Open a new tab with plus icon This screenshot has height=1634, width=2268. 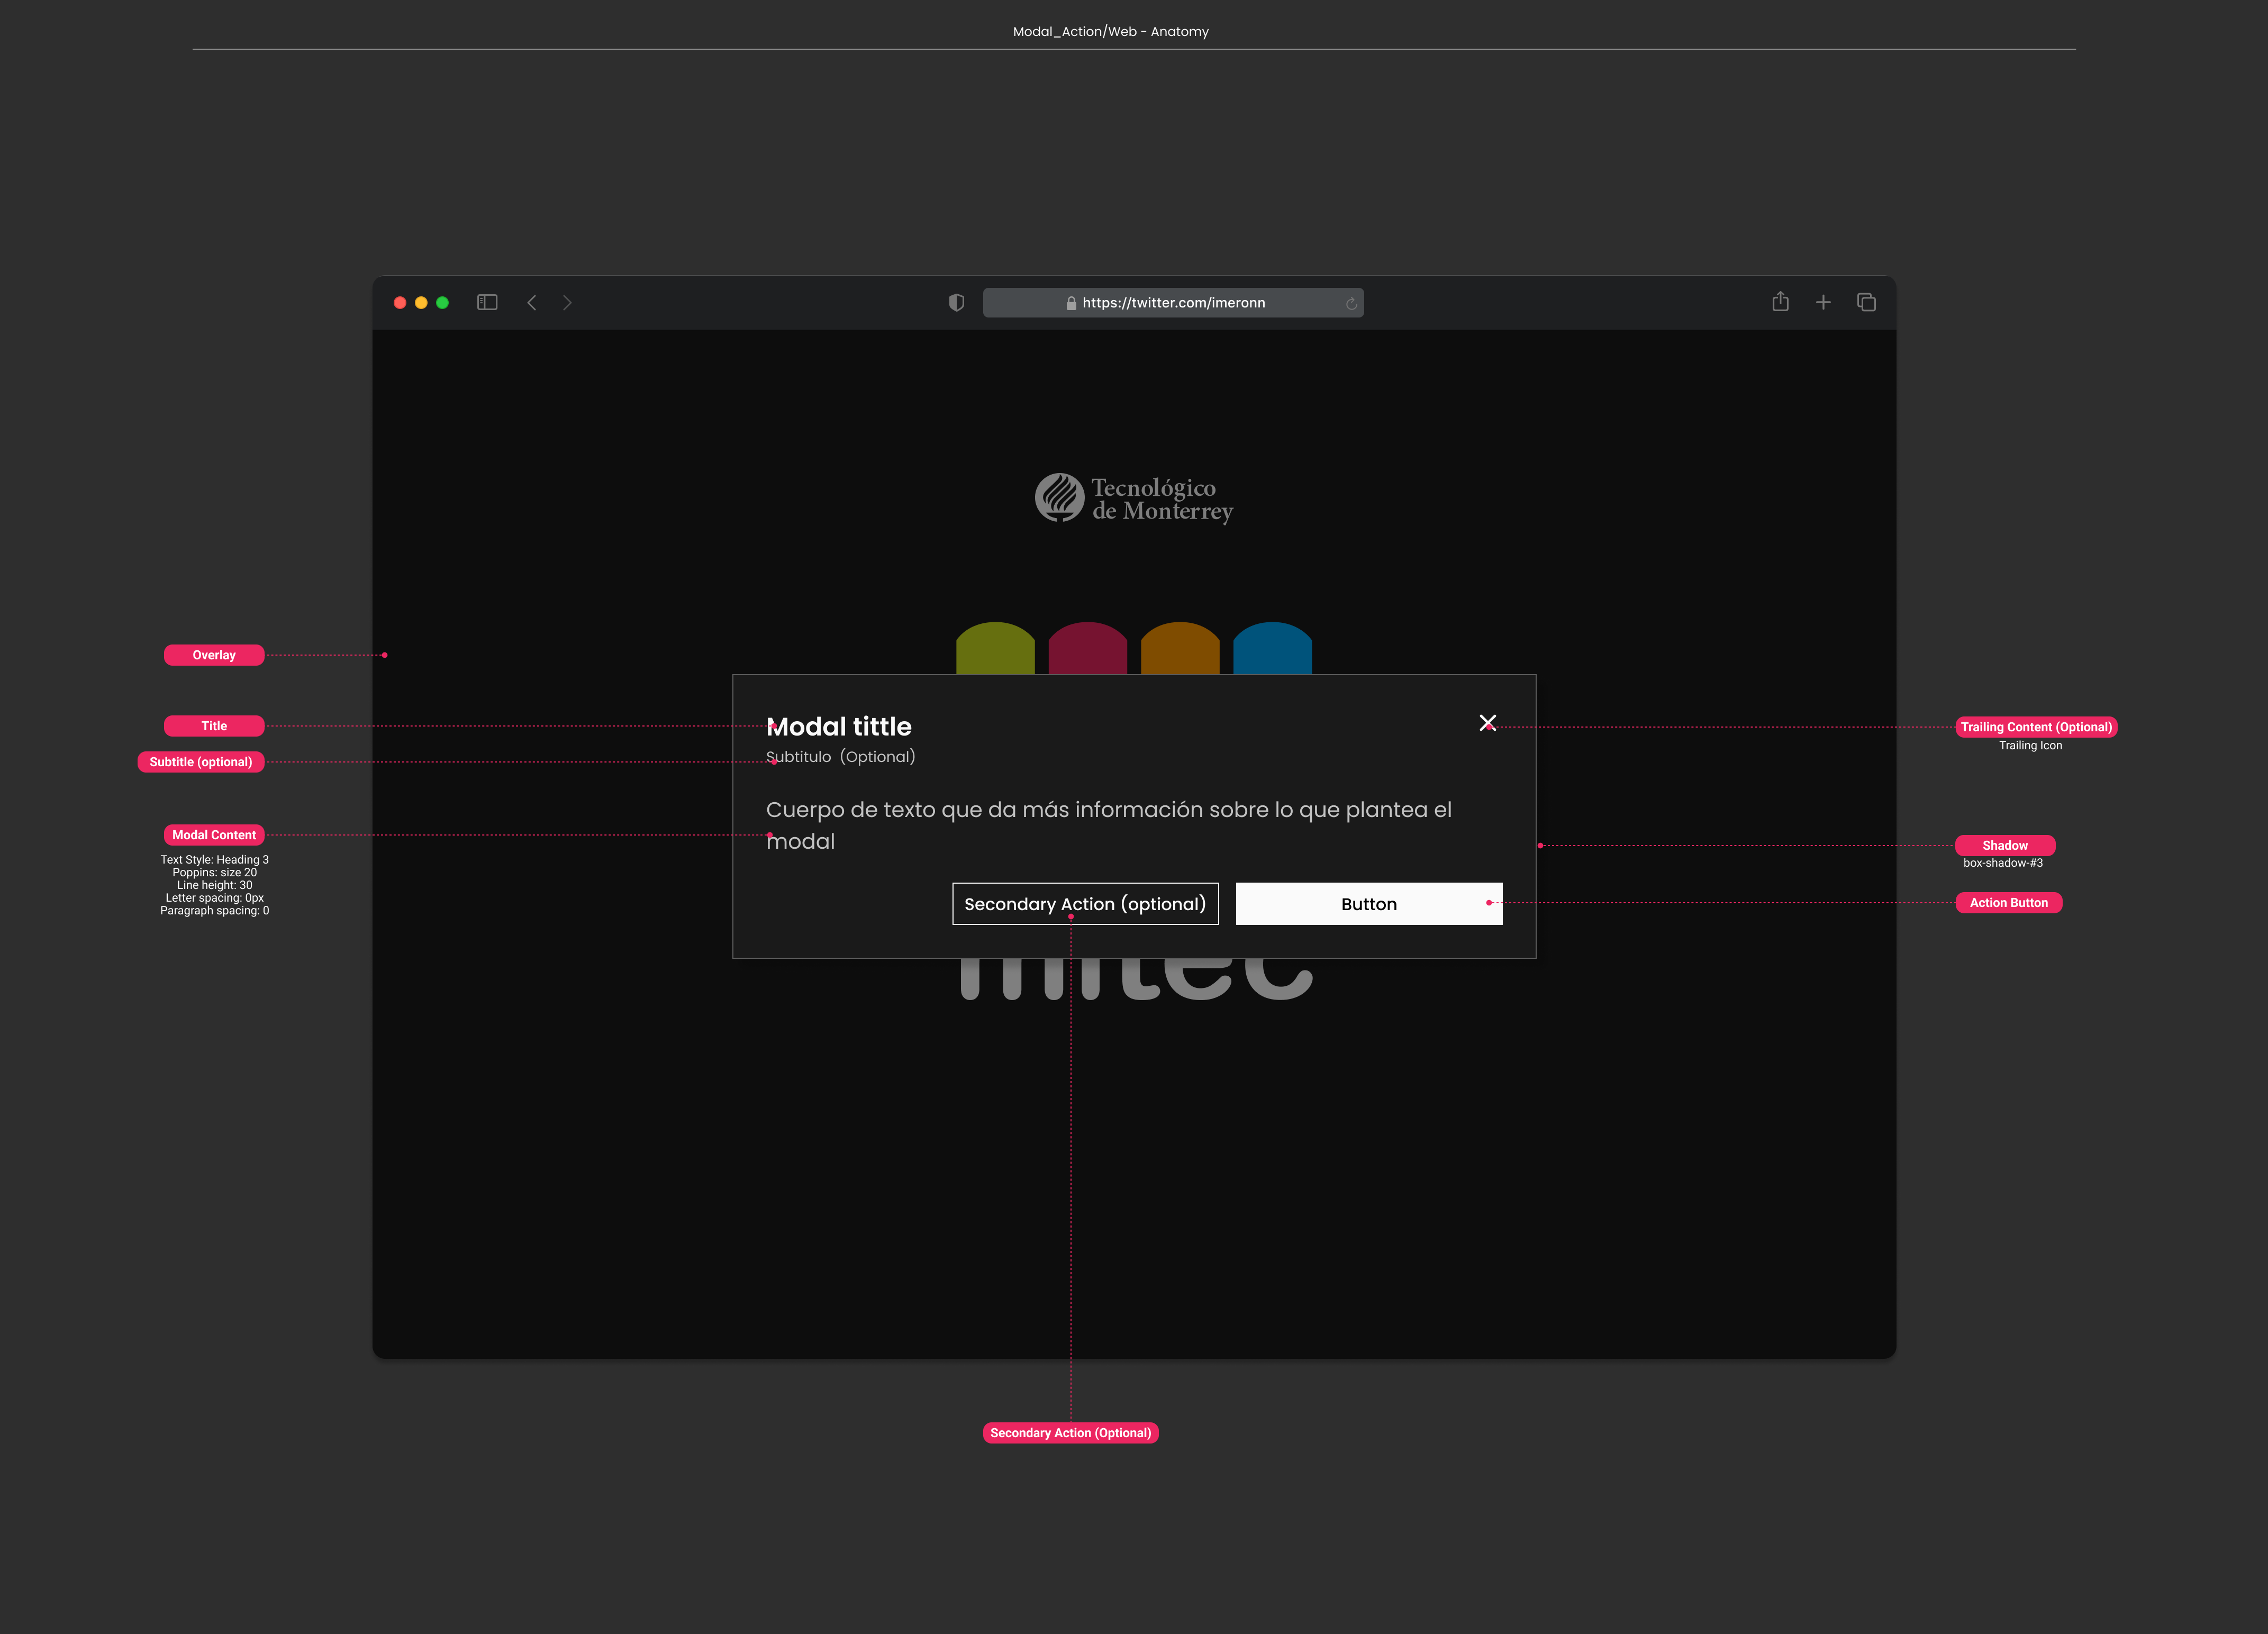click(x=1823, y=302)
